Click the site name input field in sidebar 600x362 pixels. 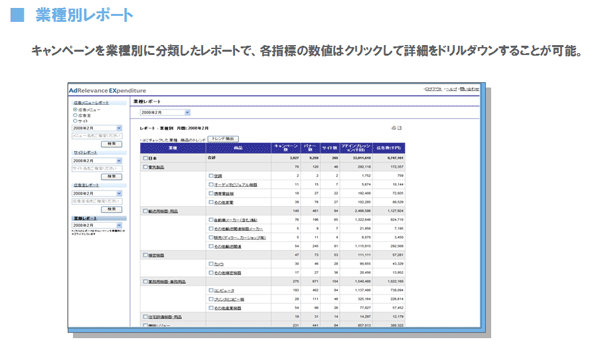pyautogui.click(x=97, y=168)
